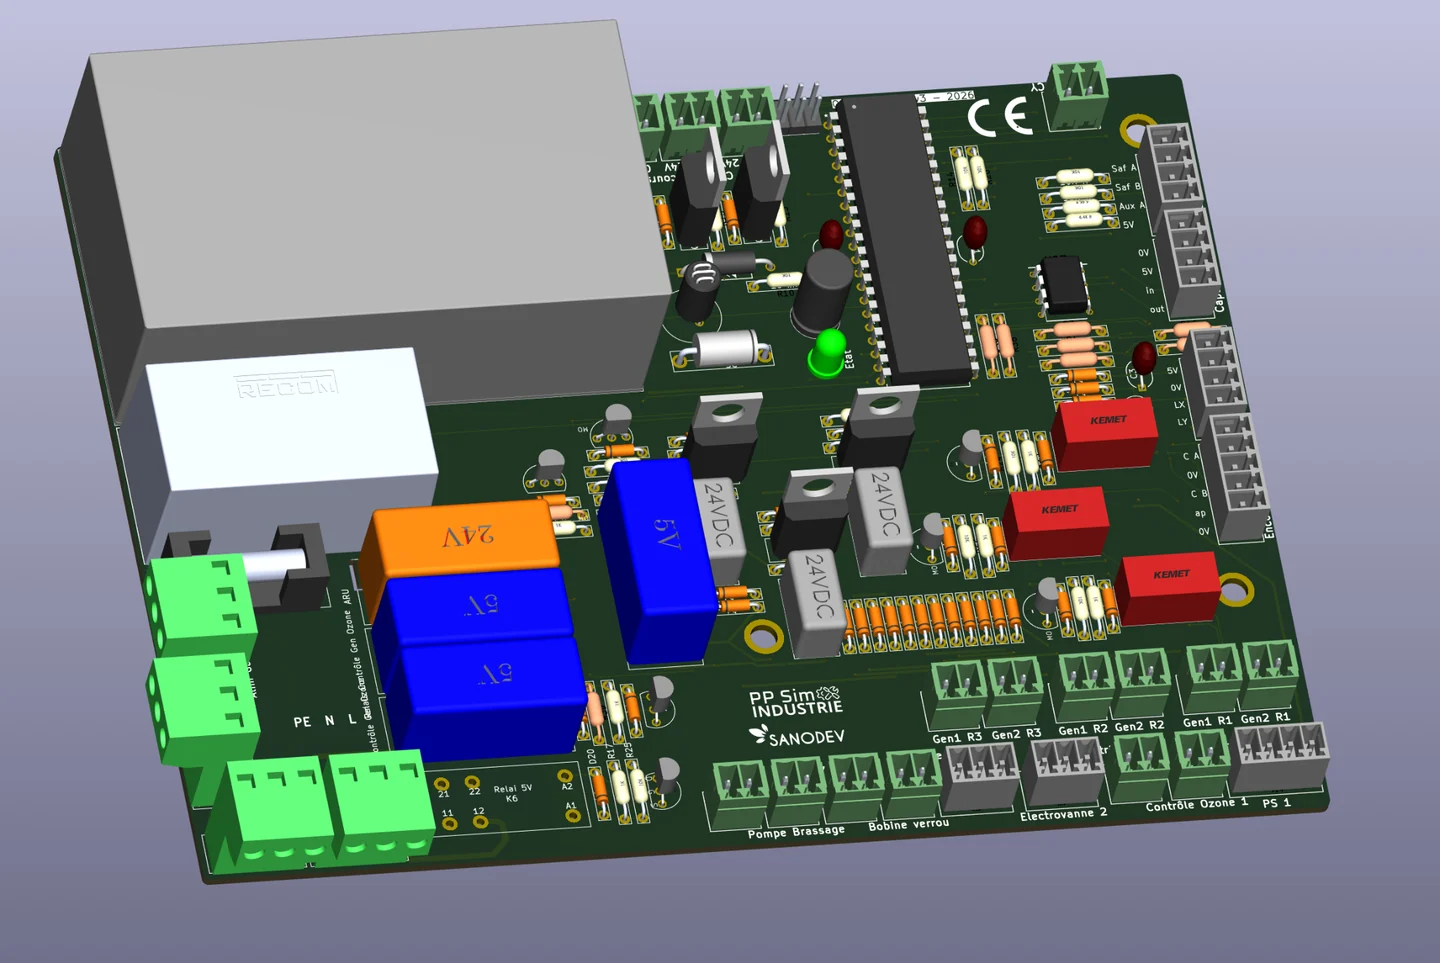Select the long black DIP microcontroller chip

[906, 240]
